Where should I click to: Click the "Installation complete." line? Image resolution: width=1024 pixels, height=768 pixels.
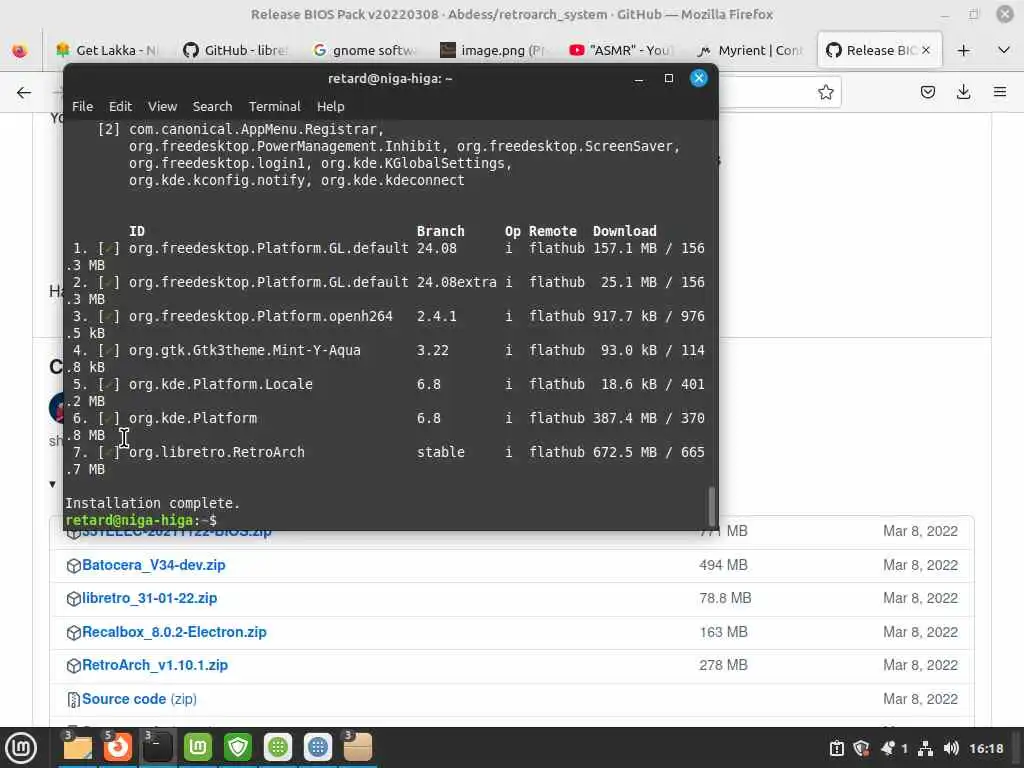(152, 503)
